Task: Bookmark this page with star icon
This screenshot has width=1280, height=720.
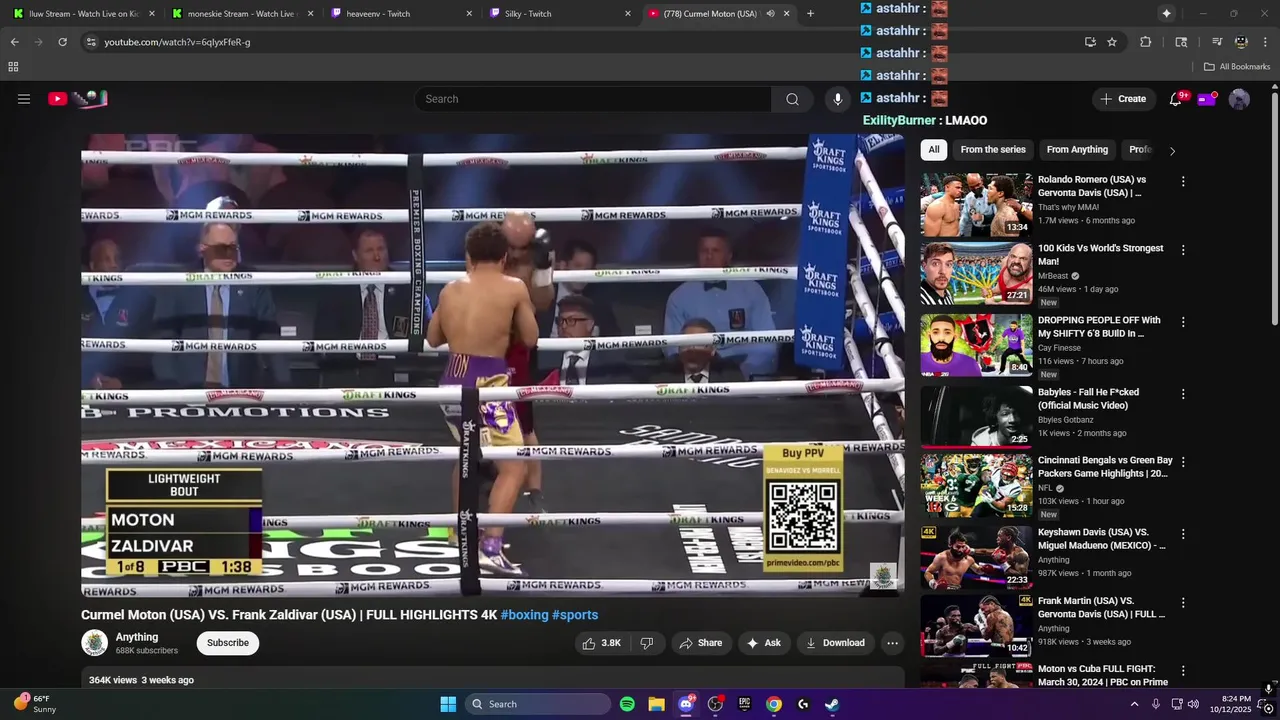Action: 1112,42
